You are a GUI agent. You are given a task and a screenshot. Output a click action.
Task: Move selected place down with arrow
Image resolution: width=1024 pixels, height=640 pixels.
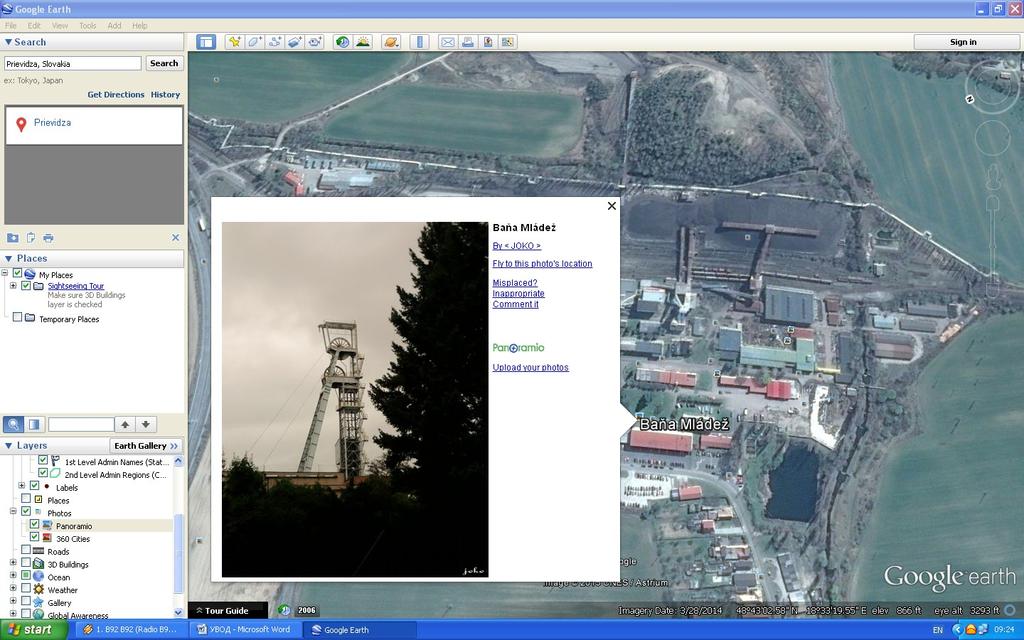(146, 424)
